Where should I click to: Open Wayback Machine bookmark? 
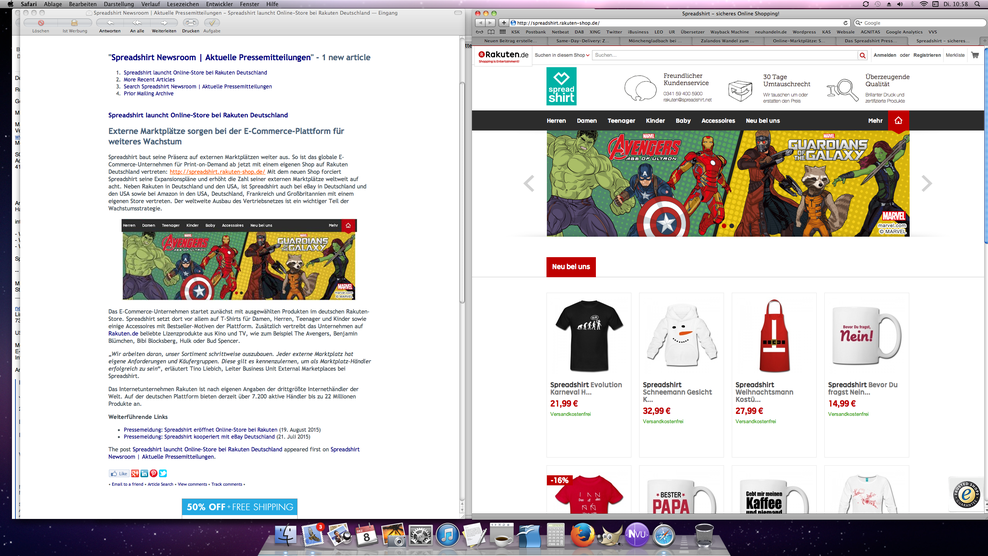tap(730, 32)
